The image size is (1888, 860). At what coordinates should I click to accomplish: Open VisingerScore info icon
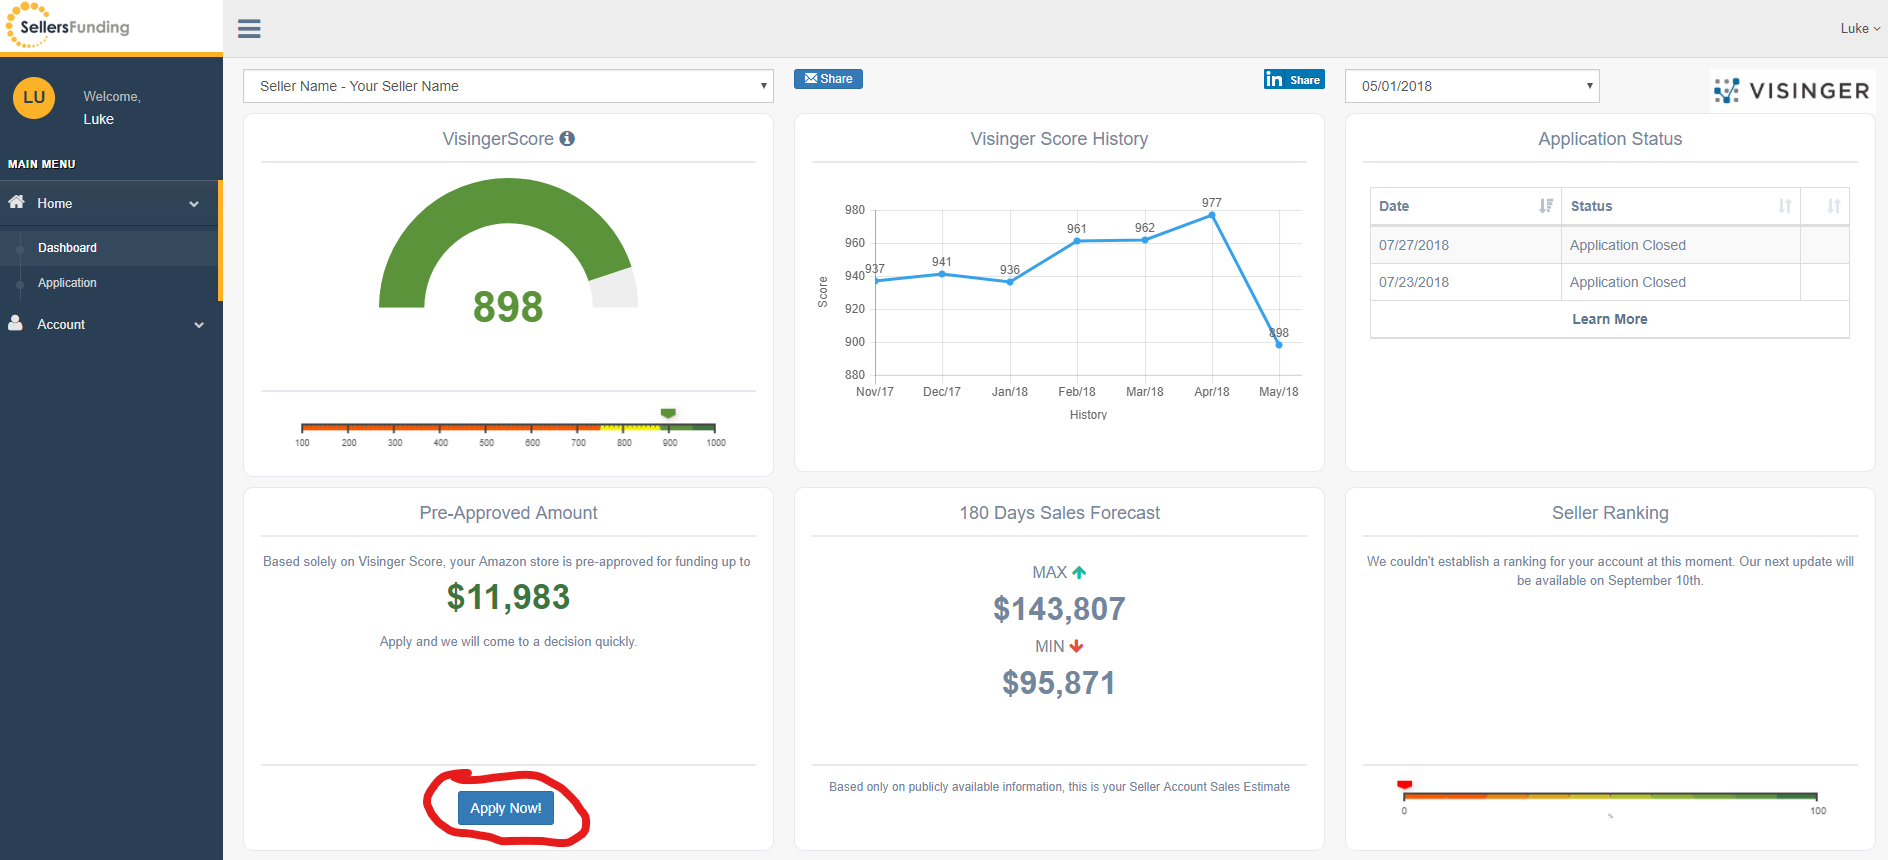[x=567, y=139]
